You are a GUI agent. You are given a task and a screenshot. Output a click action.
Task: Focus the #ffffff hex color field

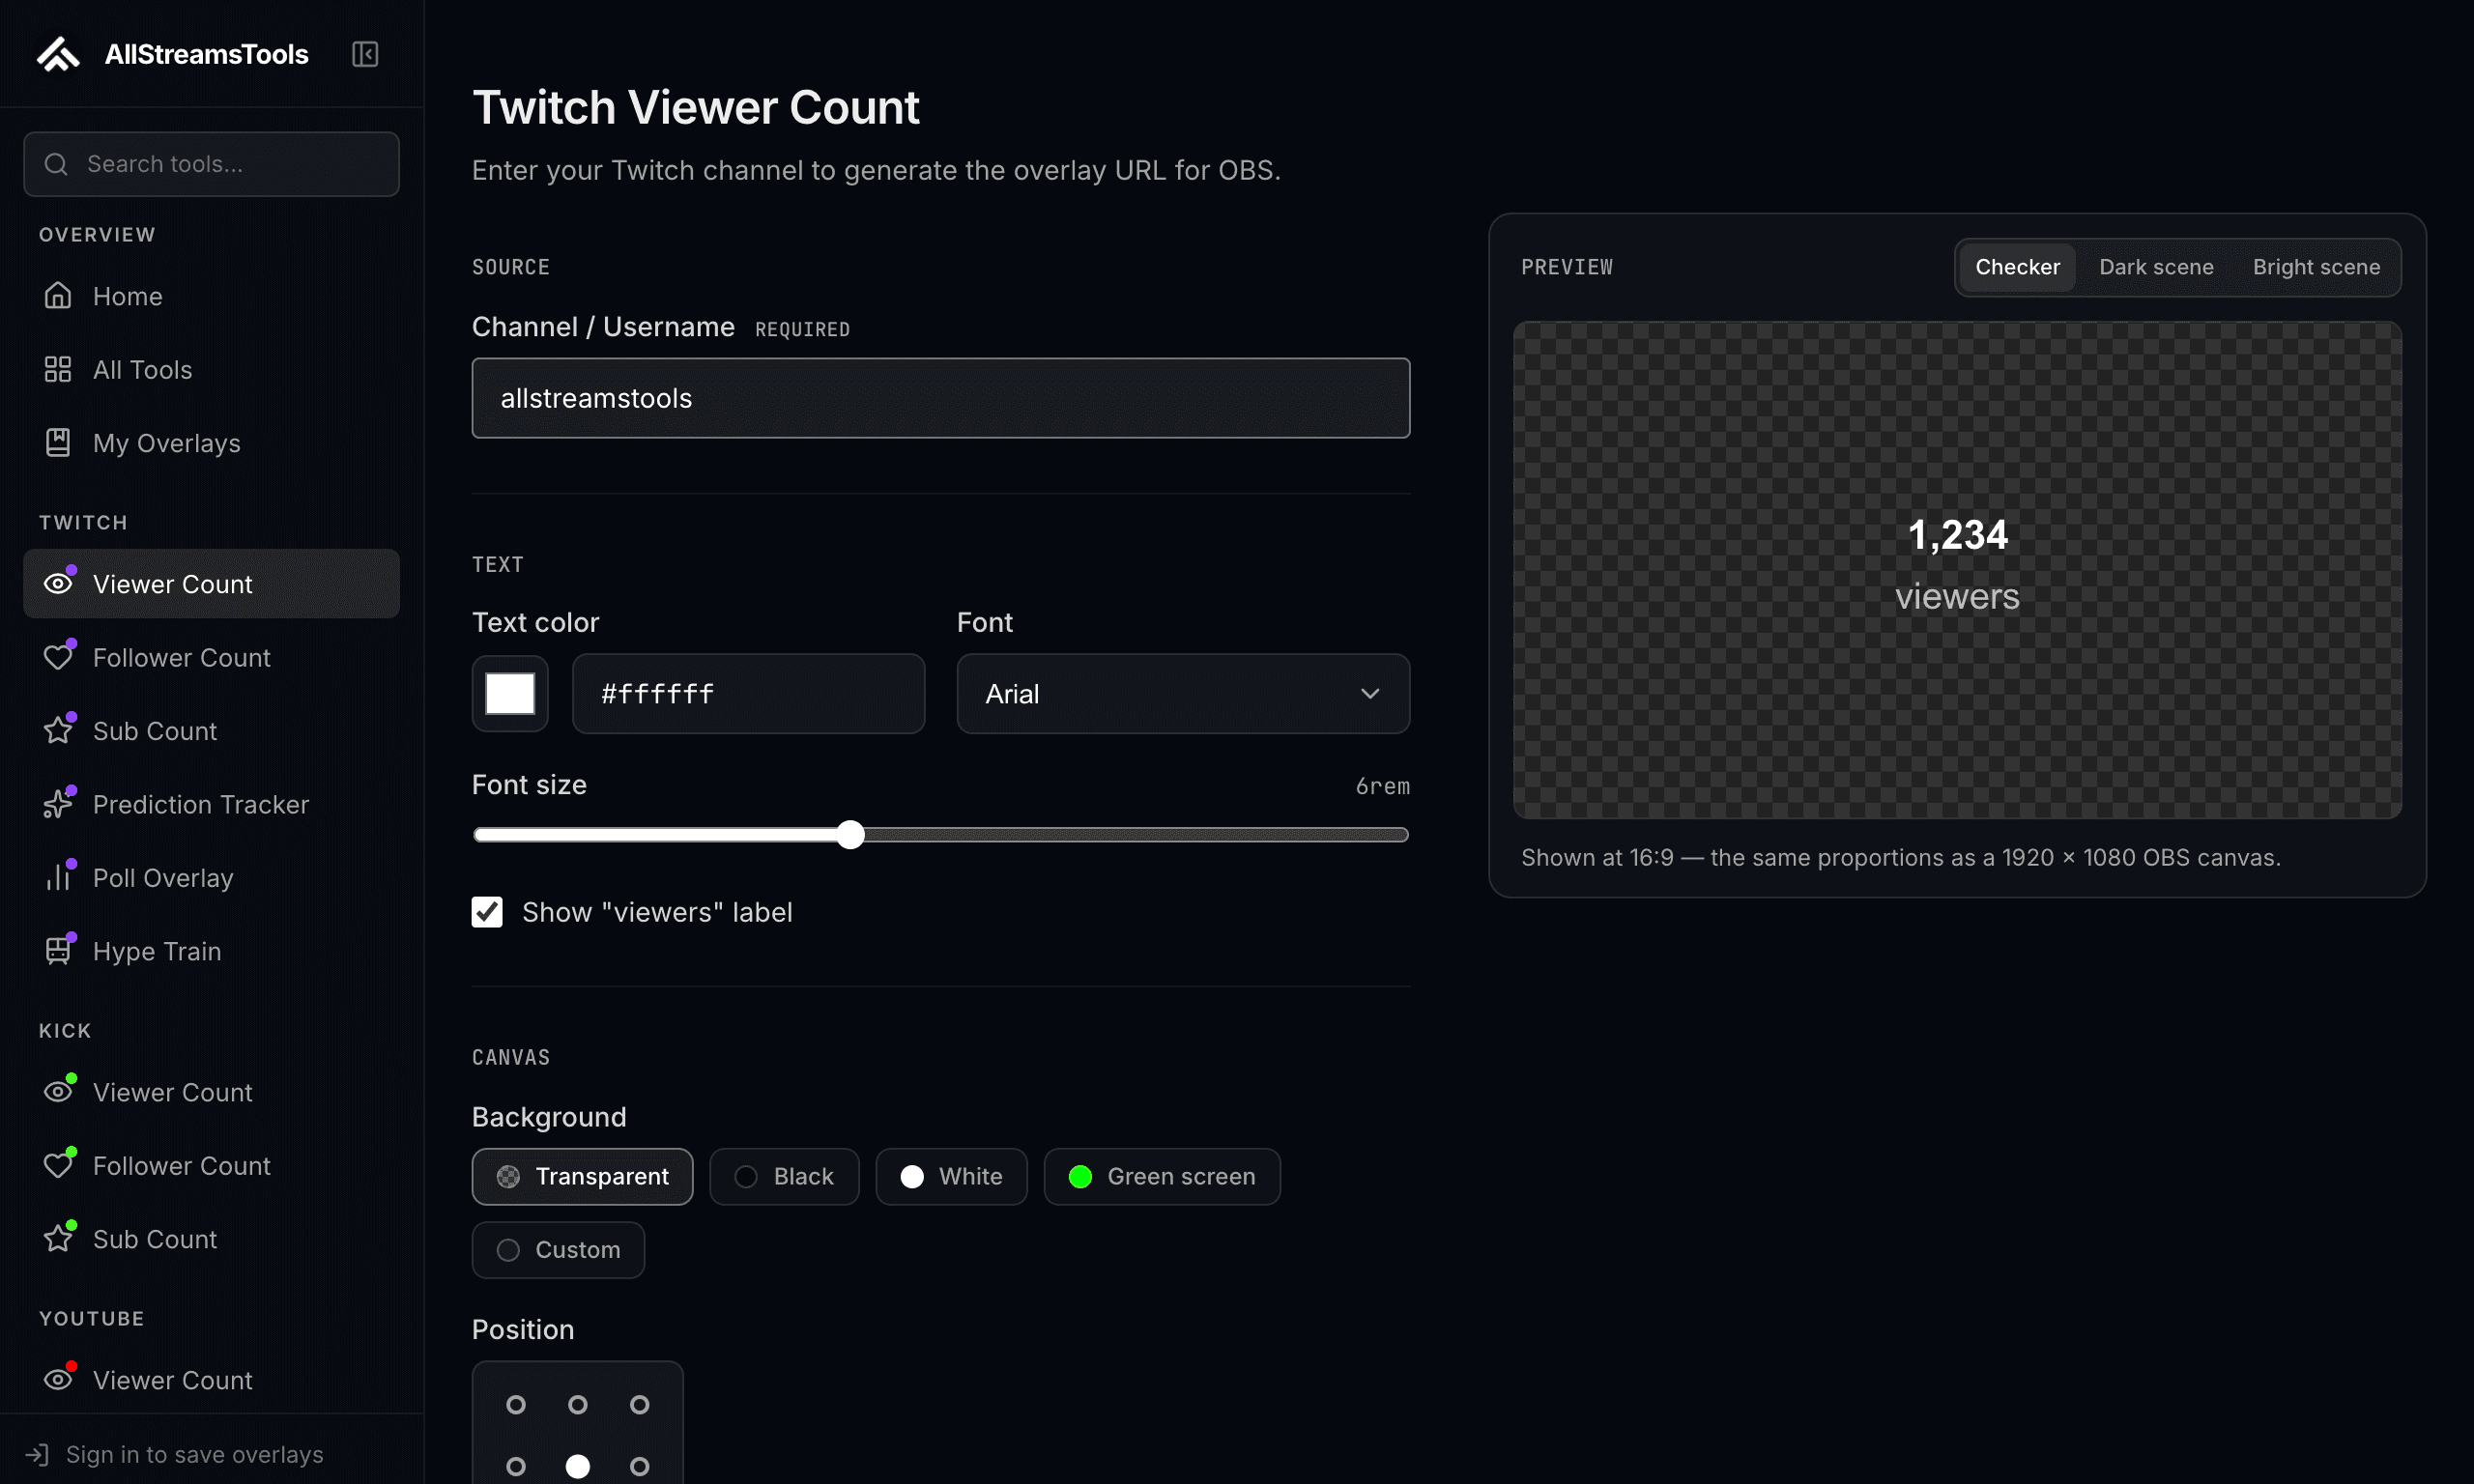pos(748,694)
